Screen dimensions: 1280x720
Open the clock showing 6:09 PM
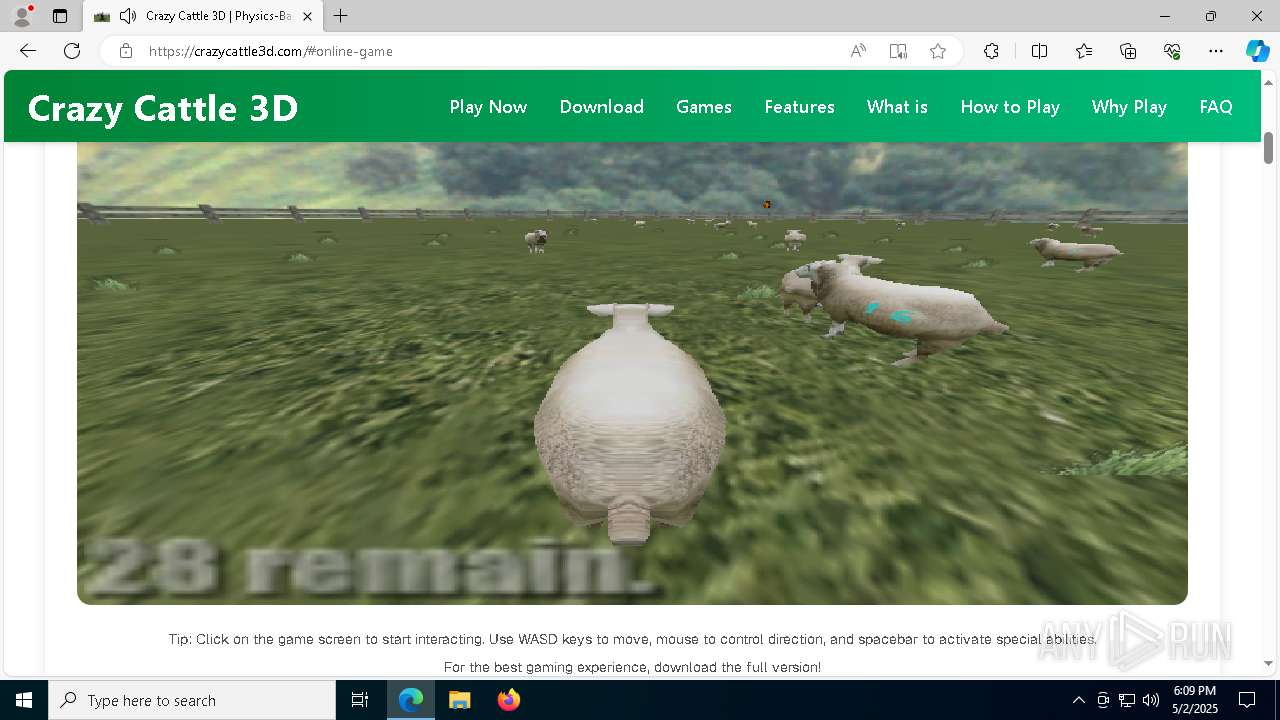pyautogui.click(x=1195, y=700)
